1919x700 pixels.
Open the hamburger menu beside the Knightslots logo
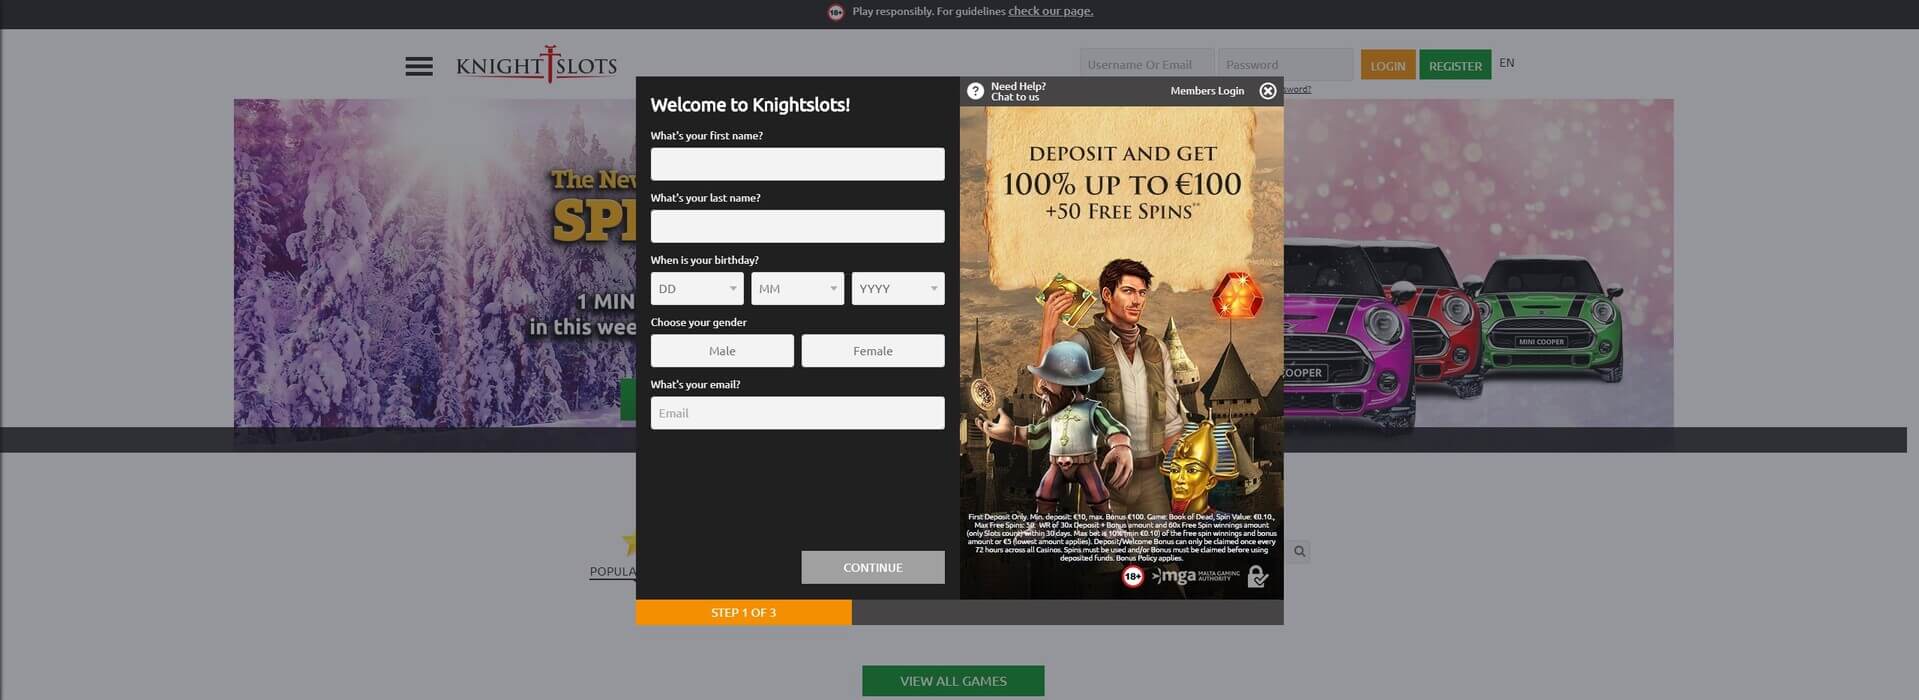[419, 67]
